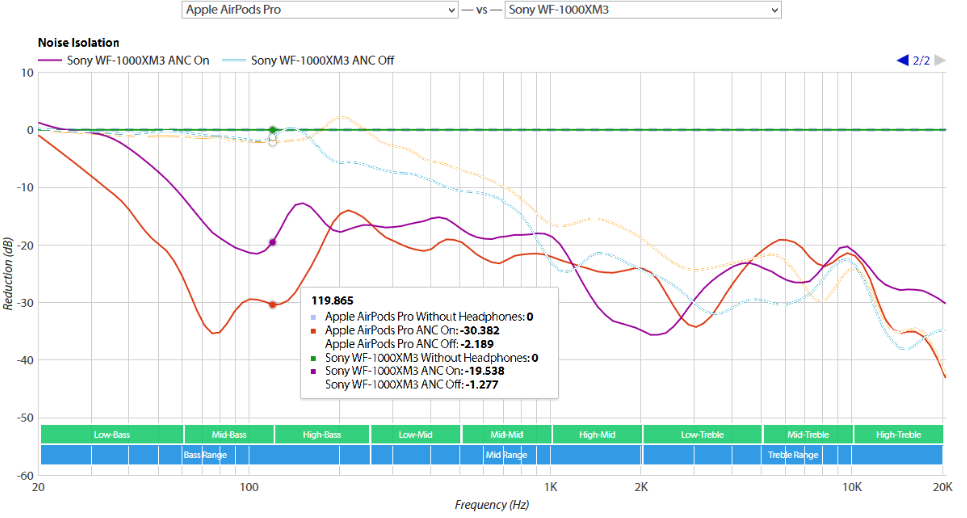Open the Sony WF-1000XM3 comparison dropdown
This screenshot has height=518, width=967.
coord(643,10)
